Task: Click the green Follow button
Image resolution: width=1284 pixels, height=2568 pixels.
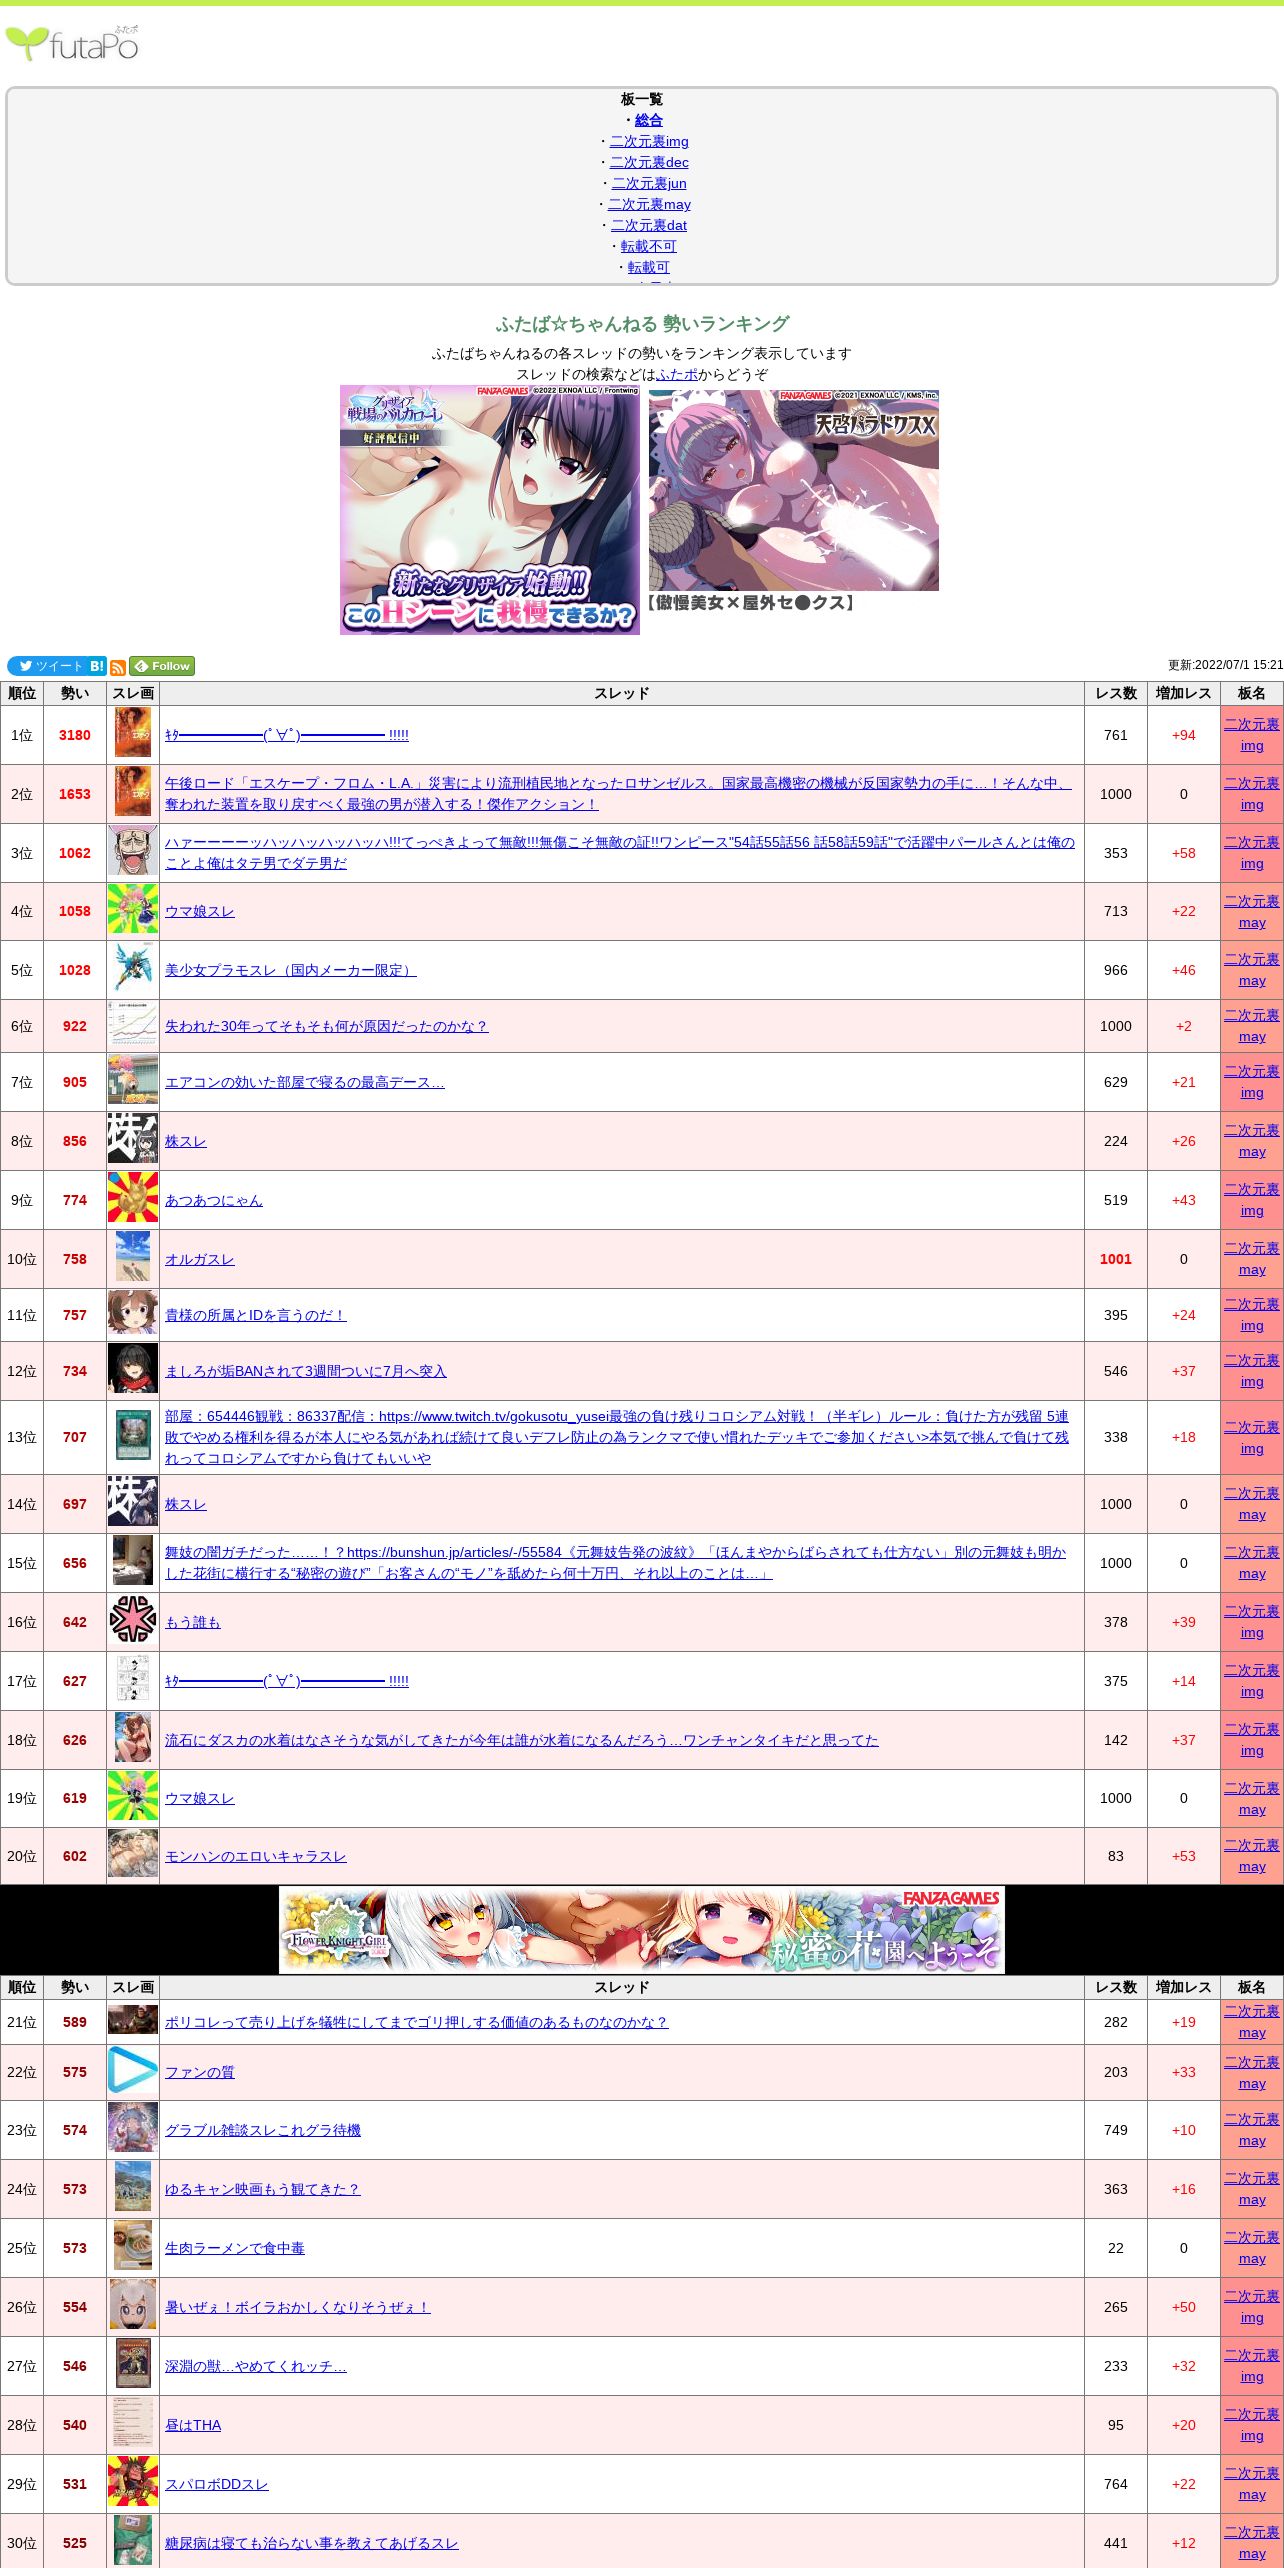Action: 162,666
